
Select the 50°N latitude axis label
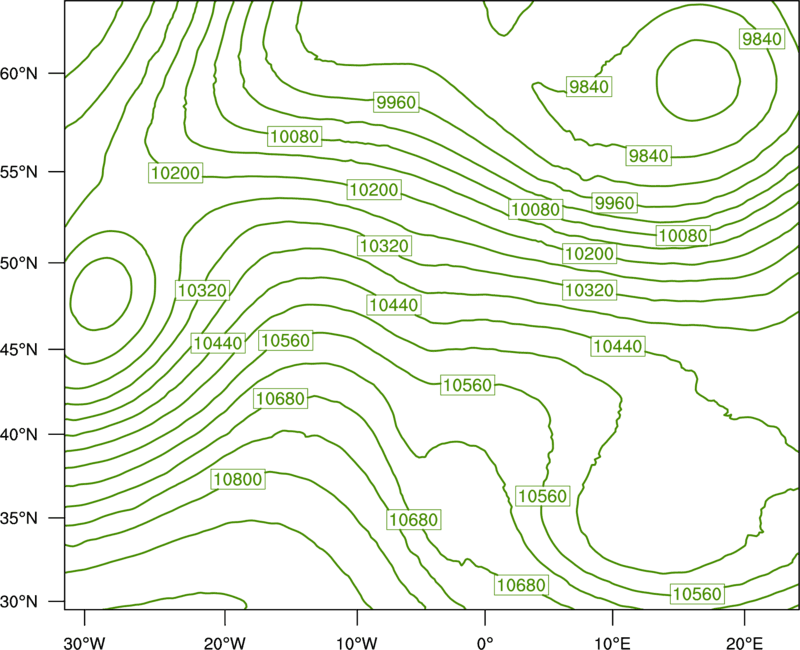(19, 263)
